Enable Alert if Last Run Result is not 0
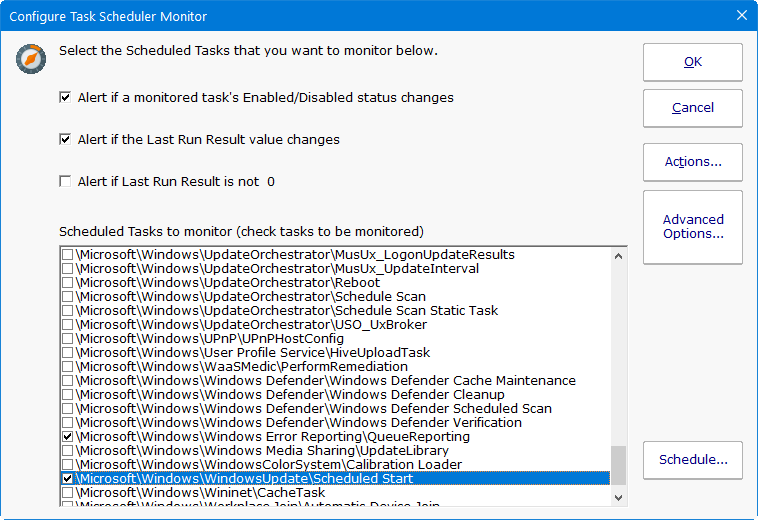Screen dimensions: 758x520 (x=66, y=182)
